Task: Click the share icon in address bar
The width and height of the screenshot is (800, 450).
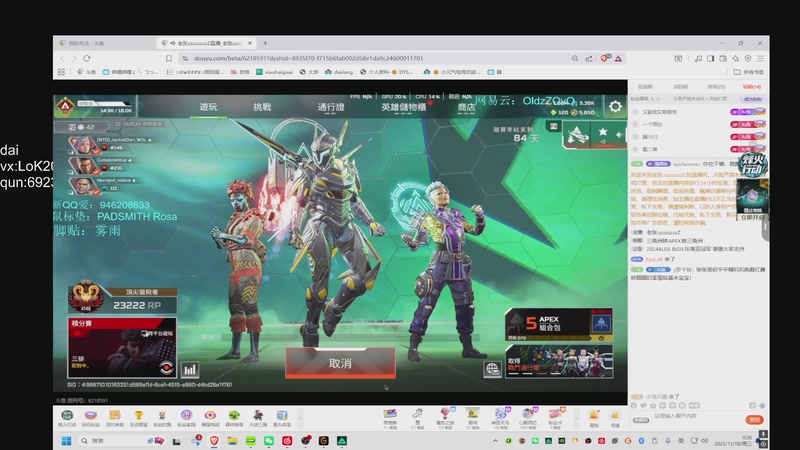Action: tap(589, 58)
